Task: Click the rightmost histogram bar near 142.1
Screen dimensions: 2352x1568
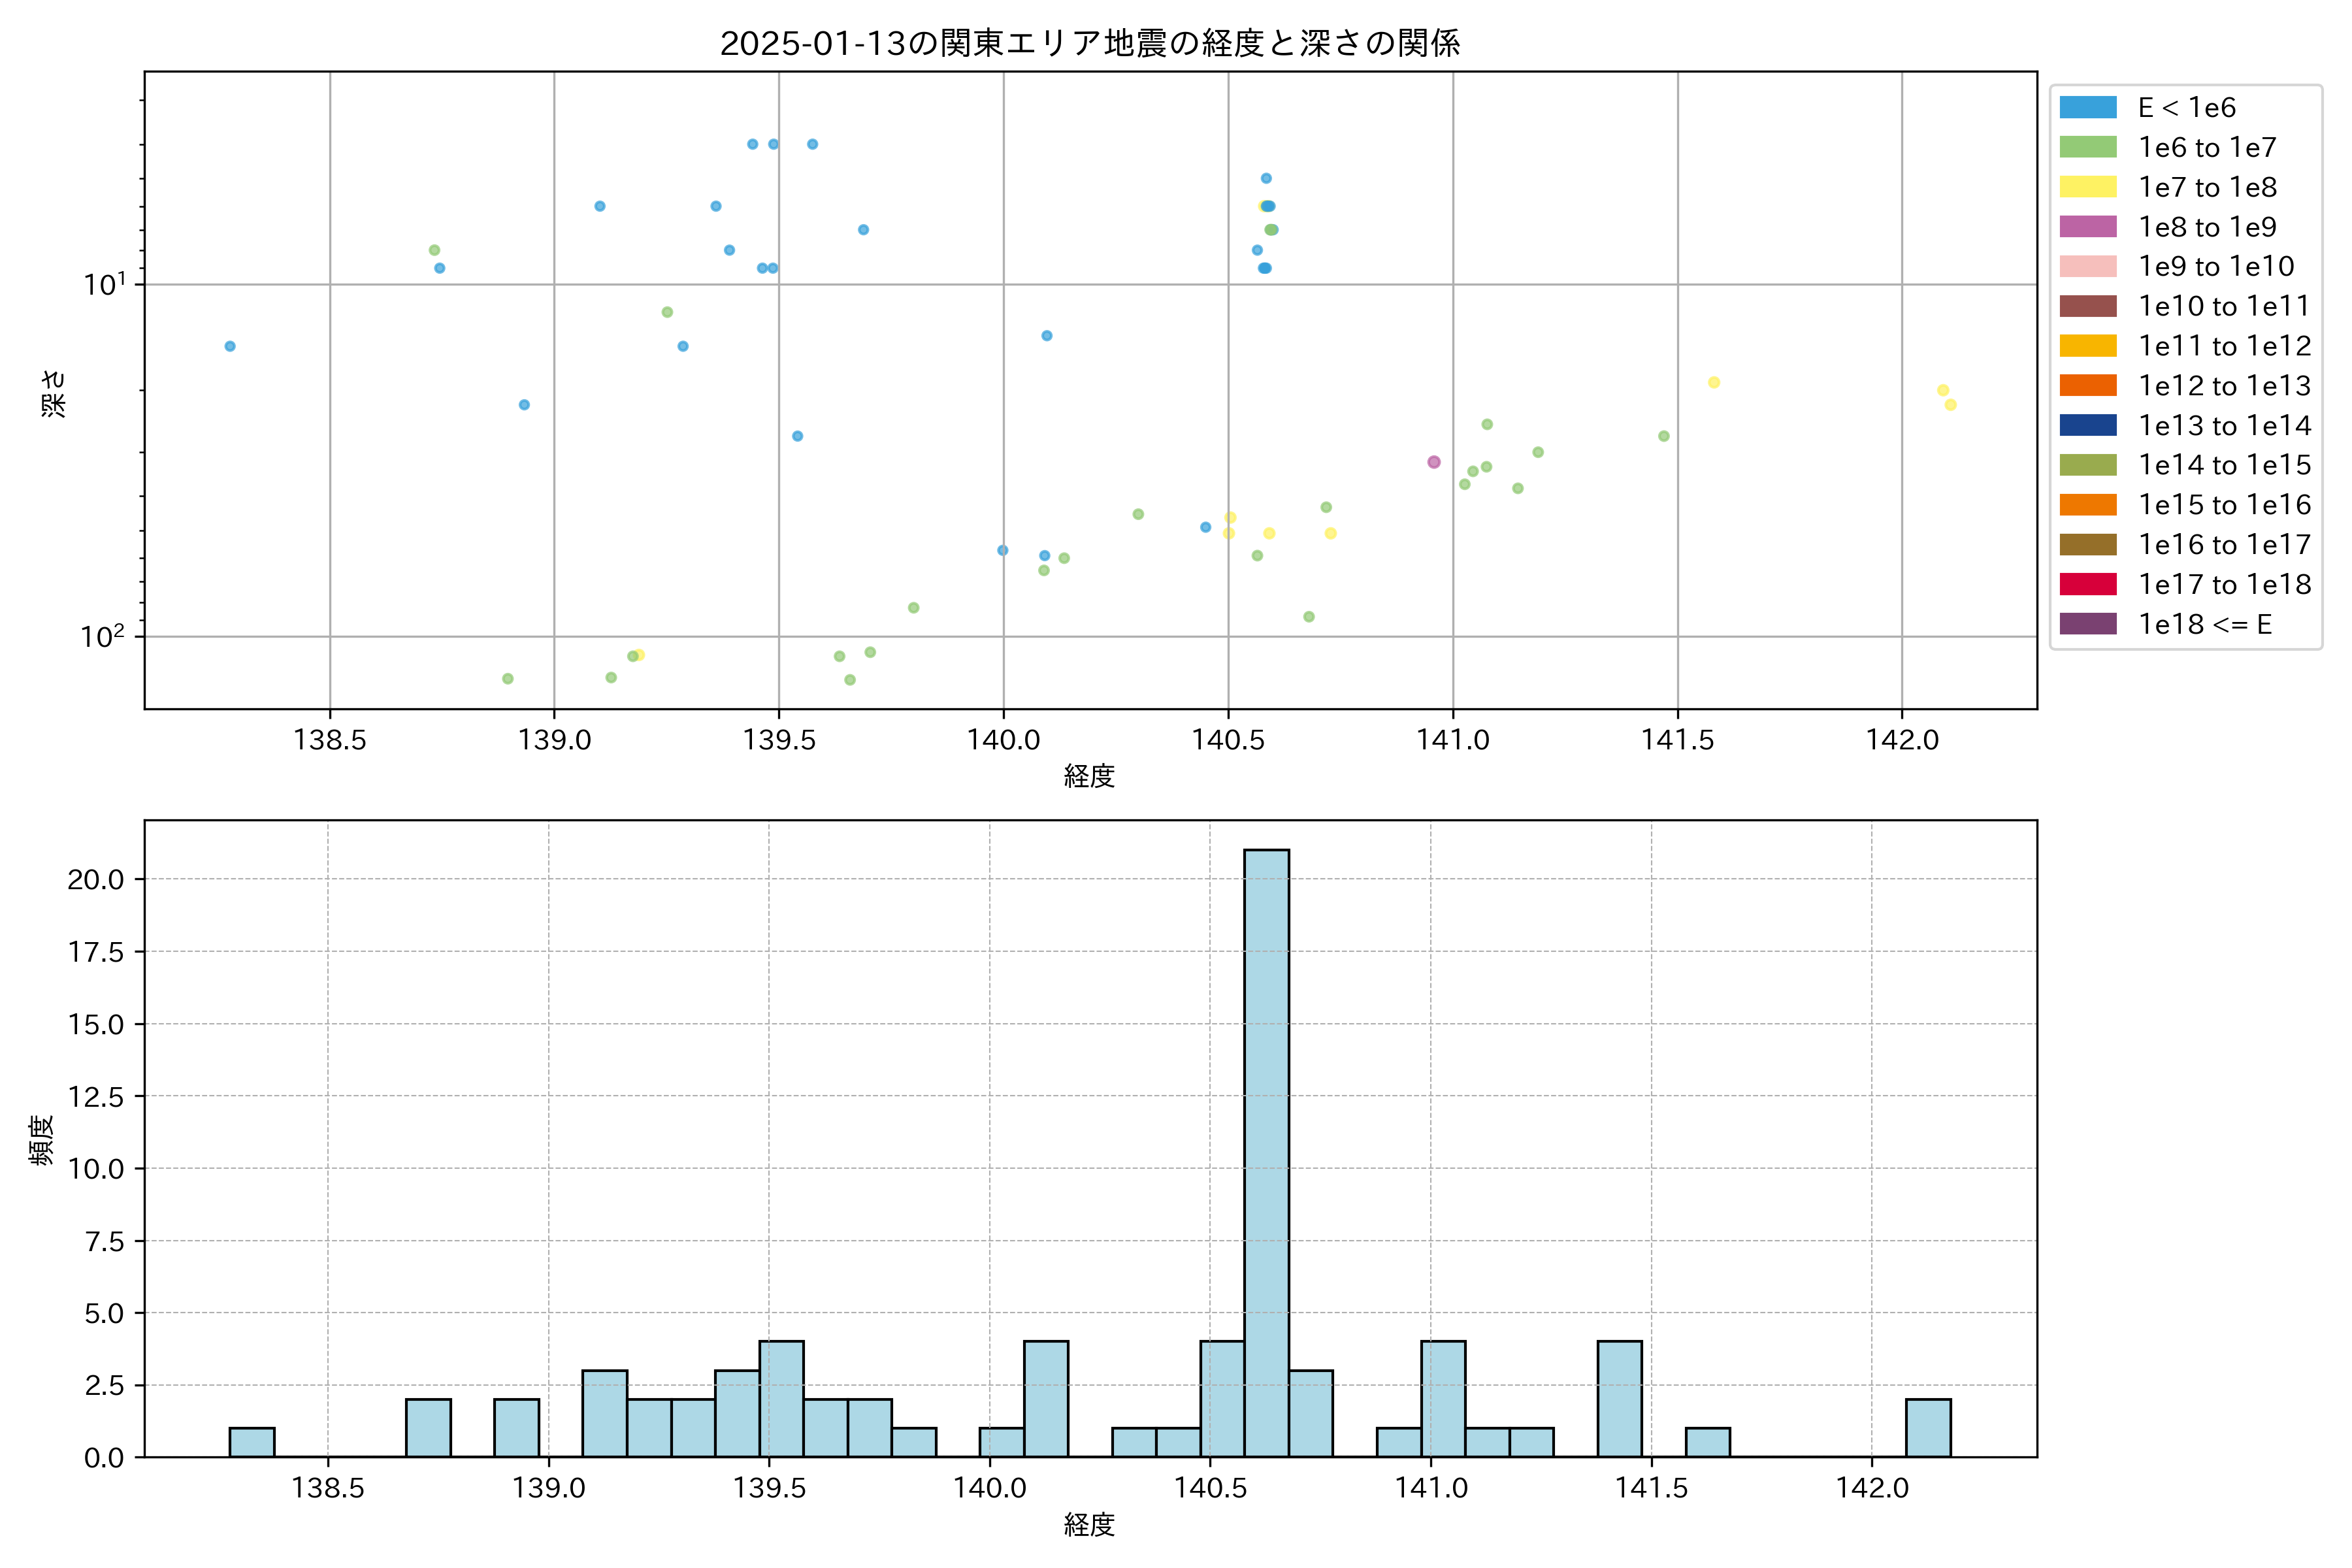Action: 1928,1428
